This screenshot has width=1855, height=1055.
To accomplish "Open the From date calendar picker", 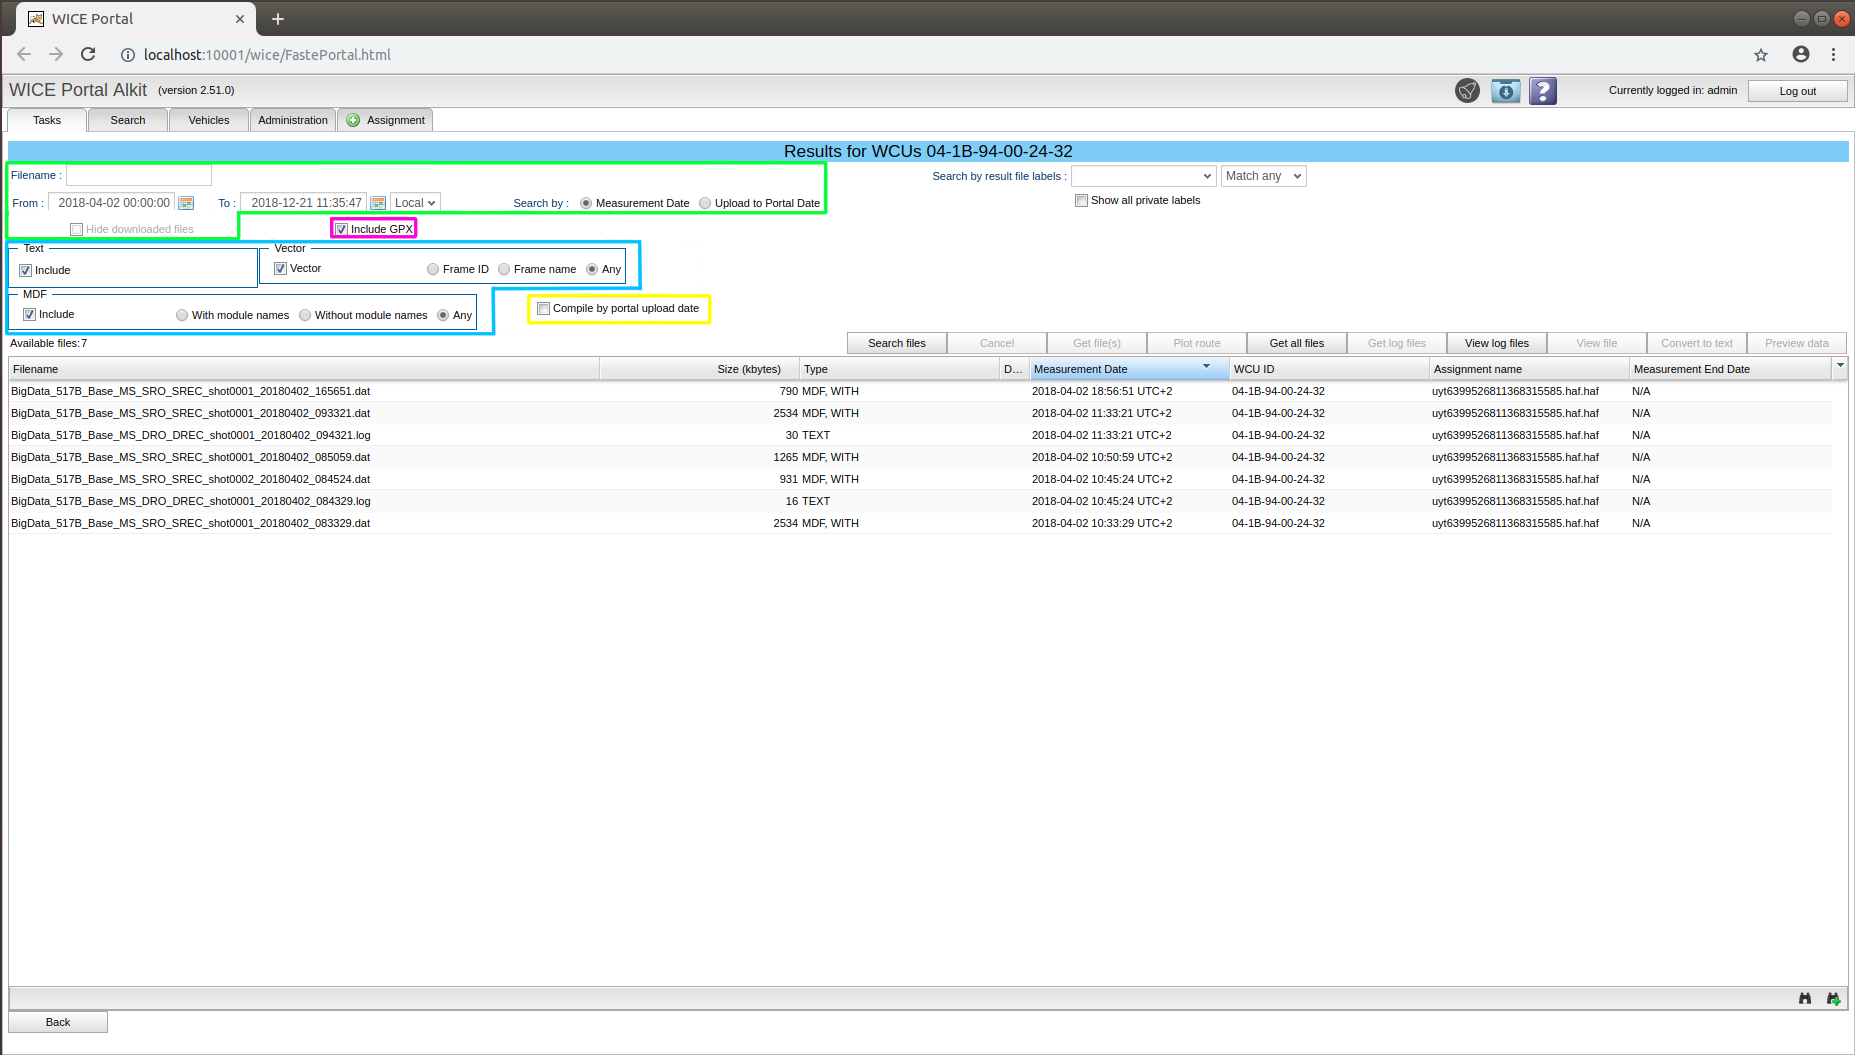I will [186, 203].
